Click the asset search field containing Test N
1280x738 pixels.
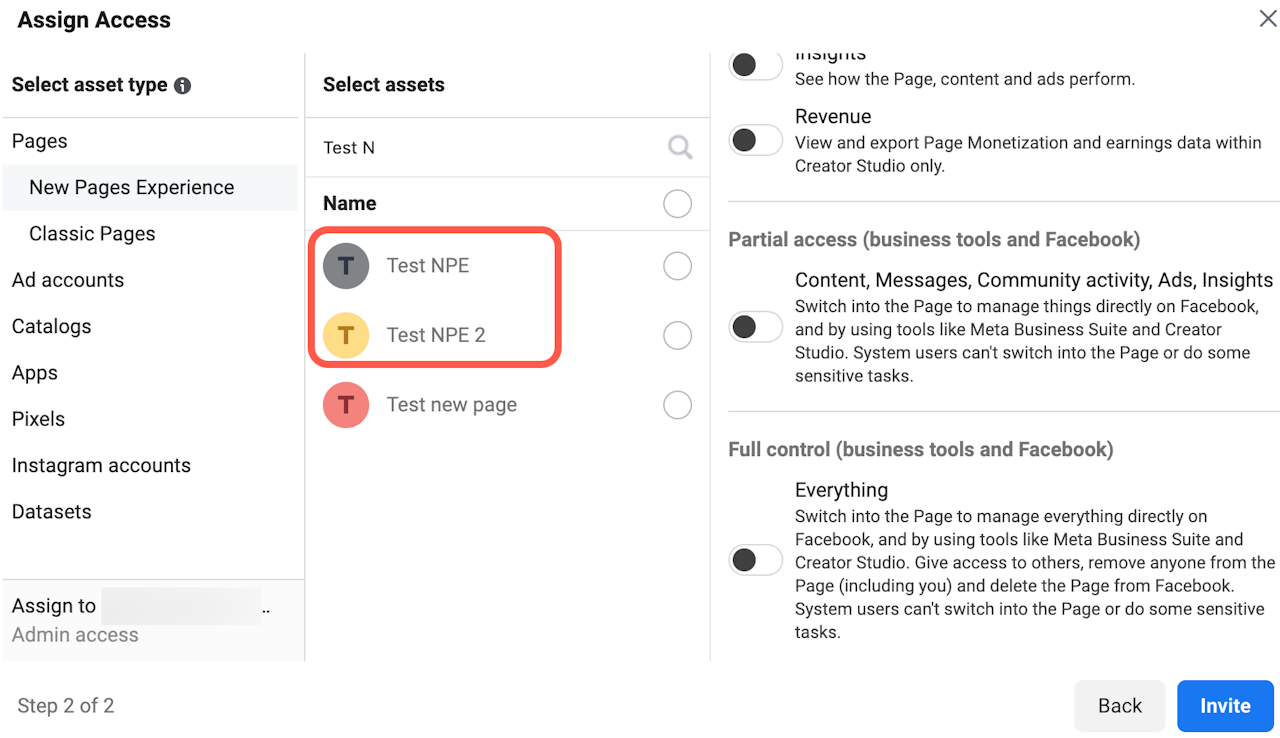coord(490,148)
